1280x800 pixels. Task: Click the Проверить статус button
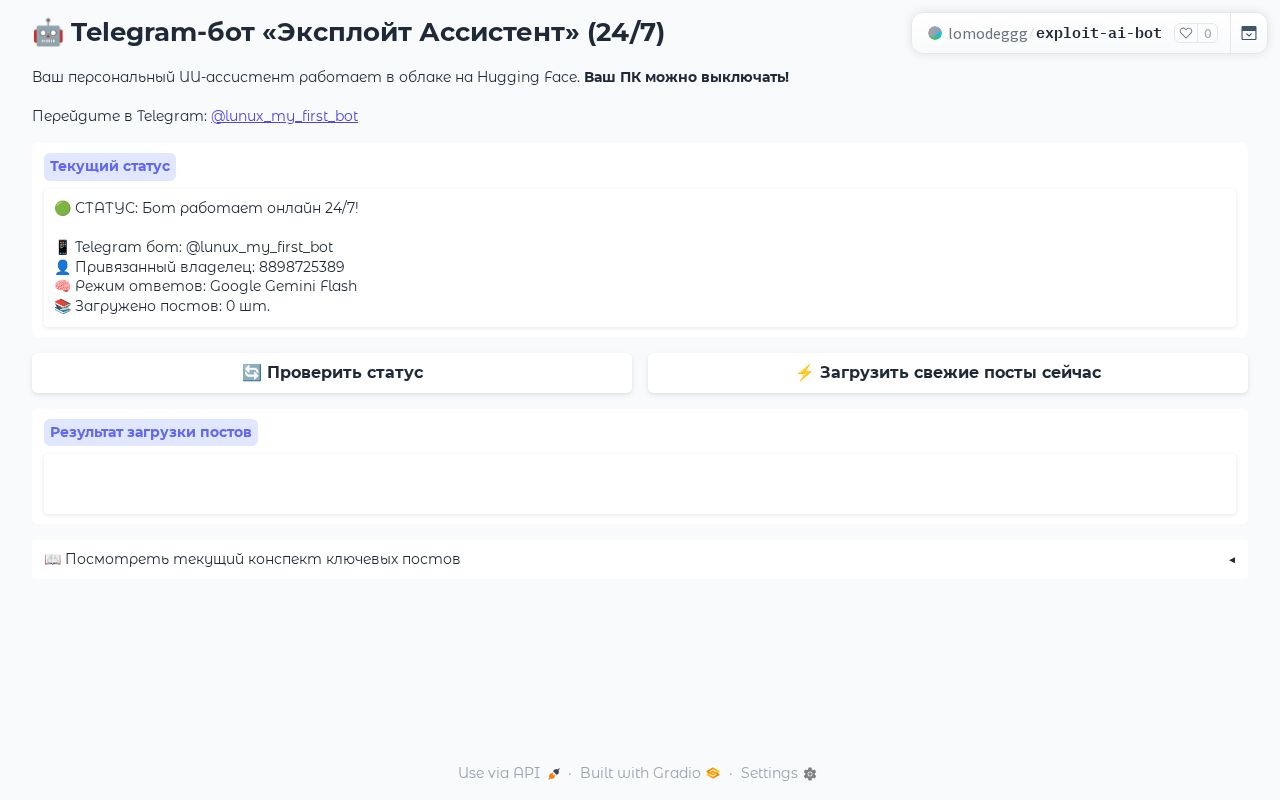(x=332, y=373)
